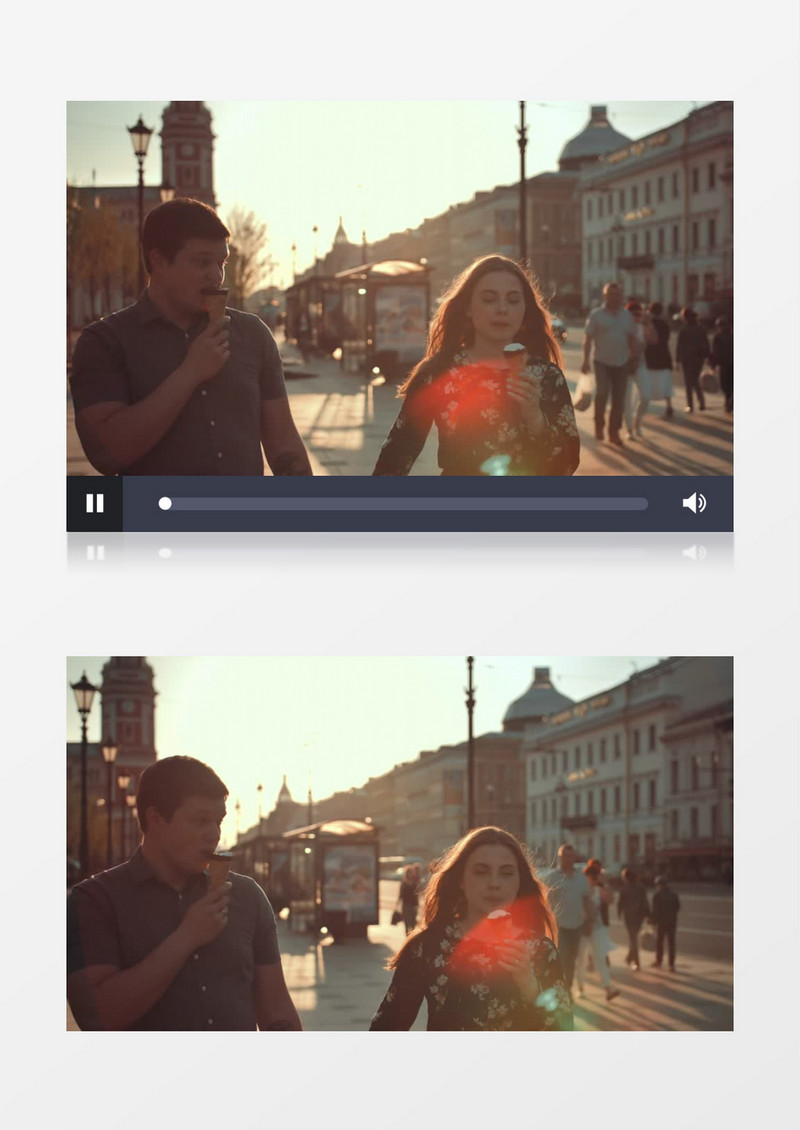Mute audio using the speaker icon
Viewport: 800px width, 1130px height.
pos(693,503)
